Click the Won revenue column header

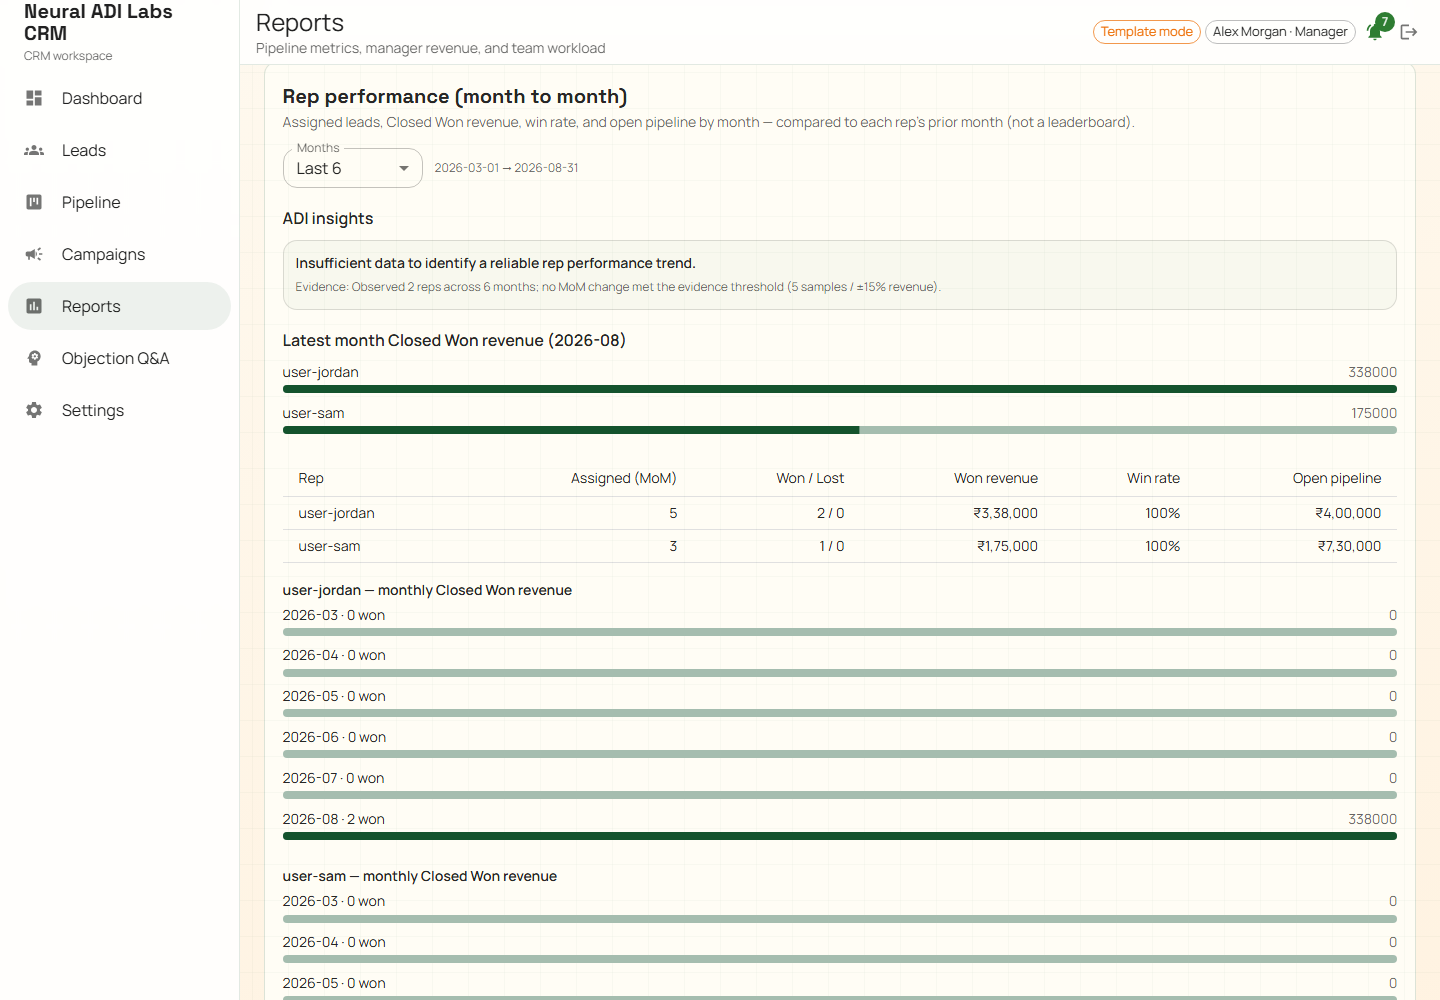pos(996,478)
